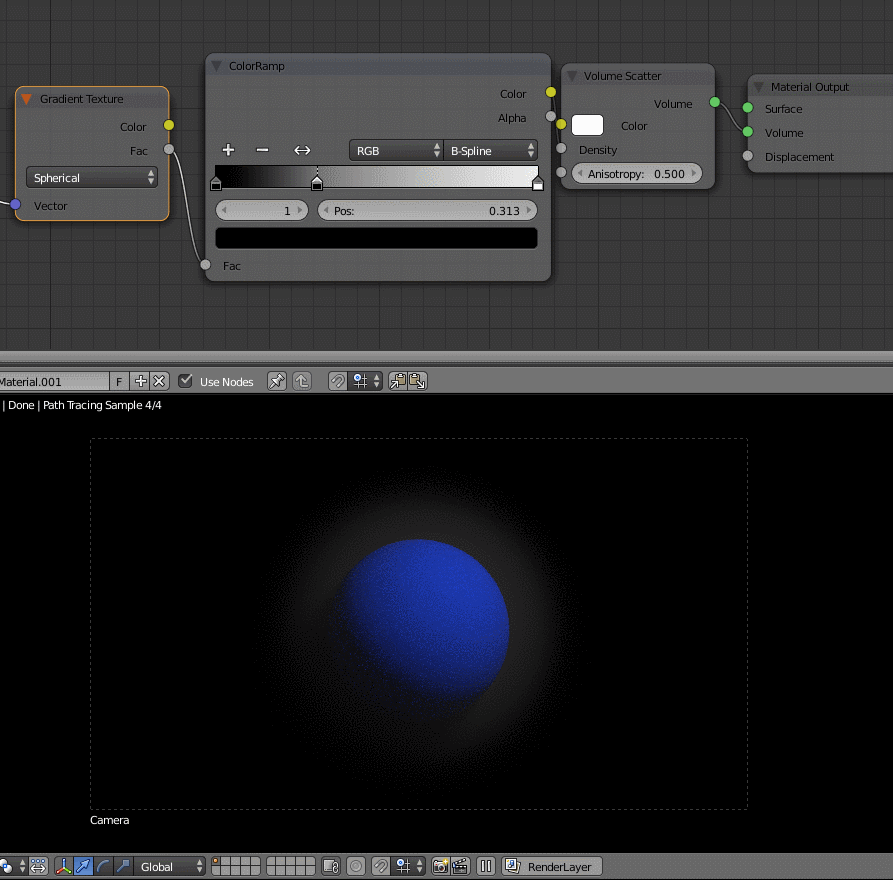Click the render image camera icon
The height and width of the screenshot is (880, 893).
441,866
